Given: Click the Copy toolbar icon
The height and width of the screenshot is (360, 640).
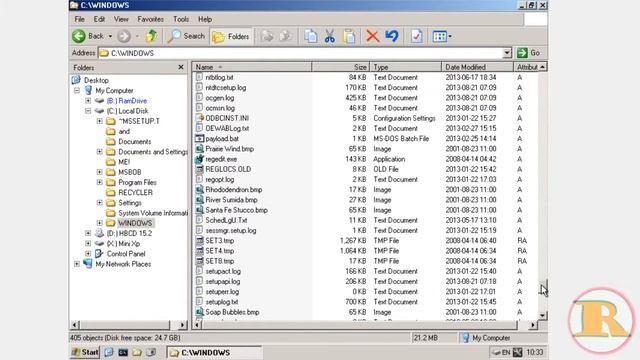Looking at the screenshot, I should (311, 36).
